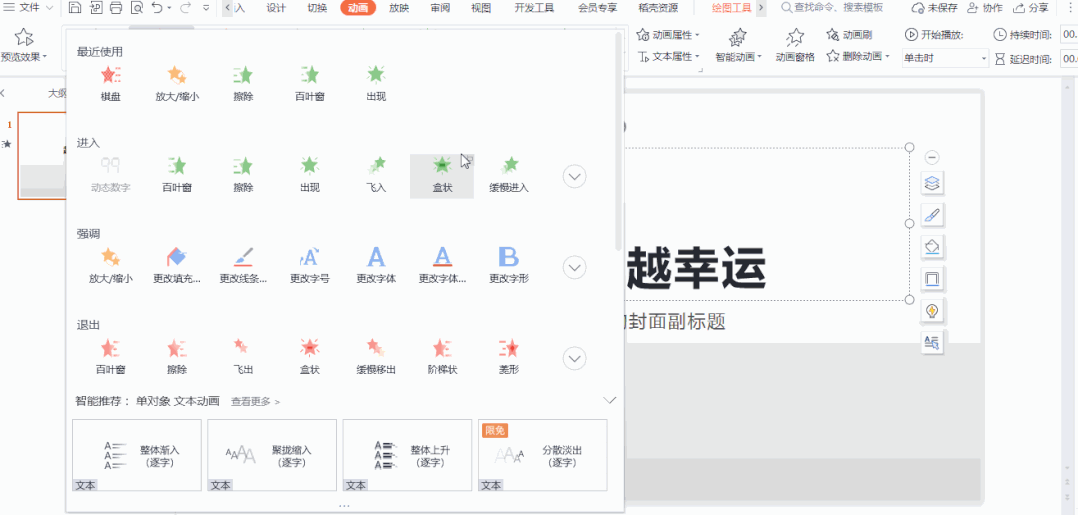Apply the 菱形 (Diamond) exit animation
The width and height of the screenshot is (1078, 515).
509,357
